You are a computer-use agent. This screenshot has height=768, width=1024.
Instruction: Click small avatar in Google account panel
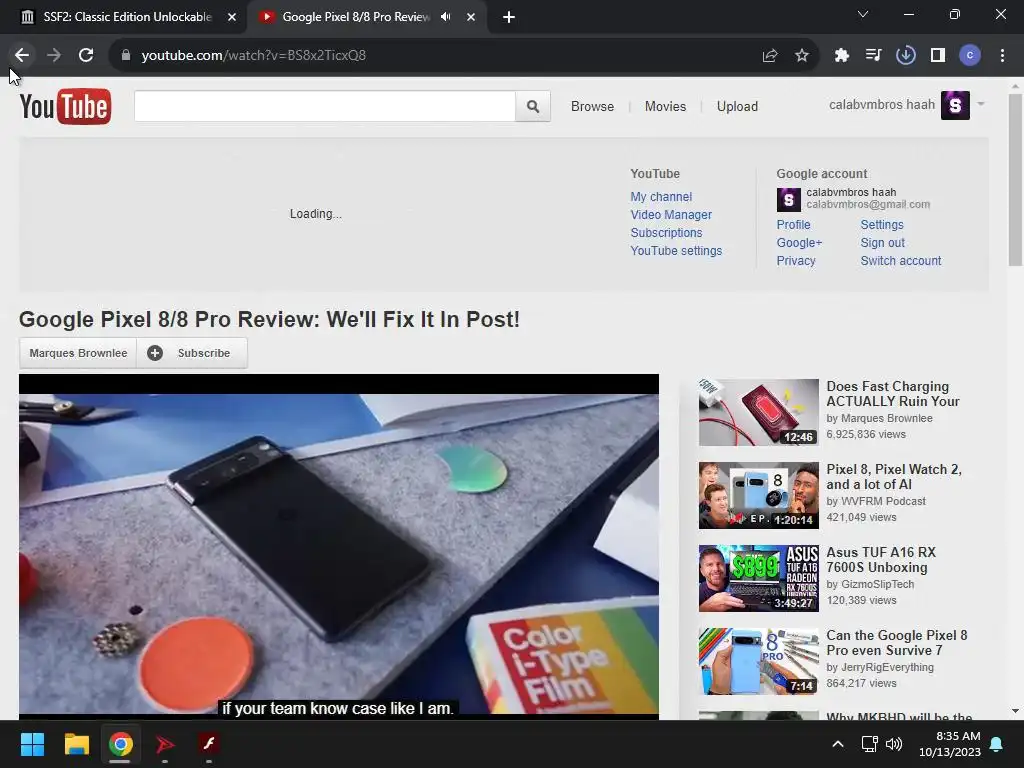coord(788,200)
